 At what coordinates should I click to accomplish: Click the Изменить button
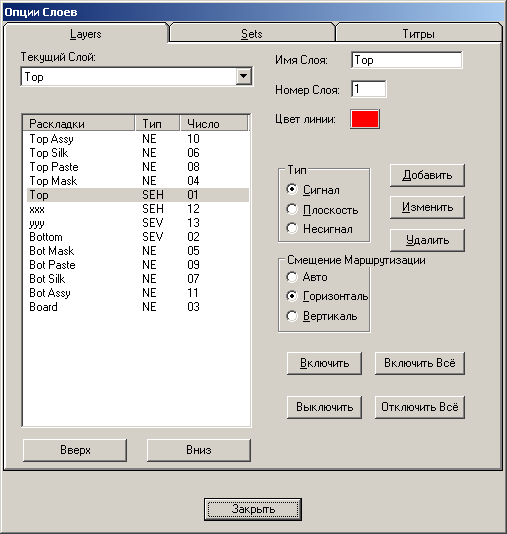coord(427,207)
